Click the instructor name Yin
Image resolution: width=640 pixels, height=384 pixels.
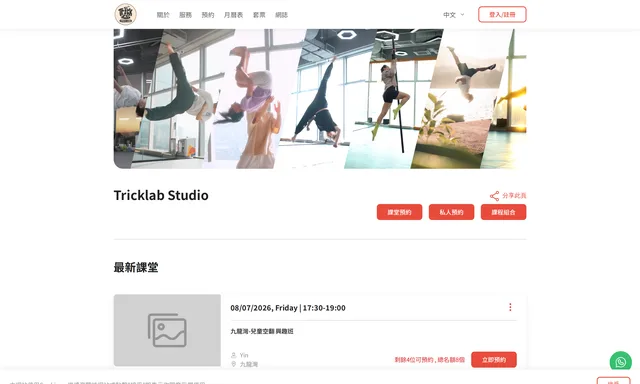(244, 355)
